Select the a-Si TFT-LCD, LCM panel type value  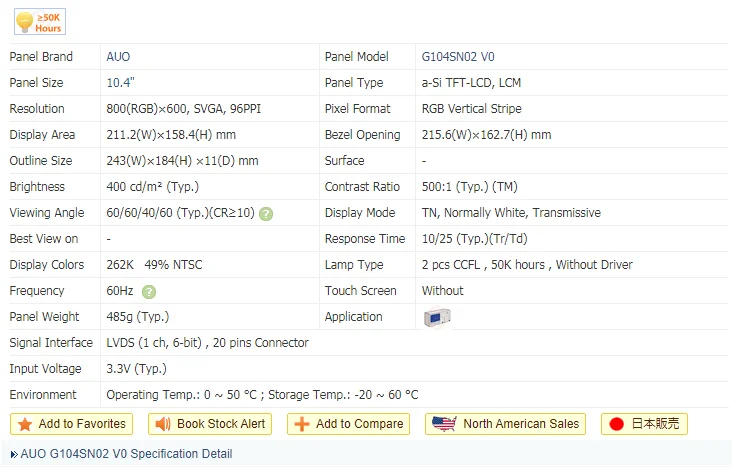click(x=471, y=83)
